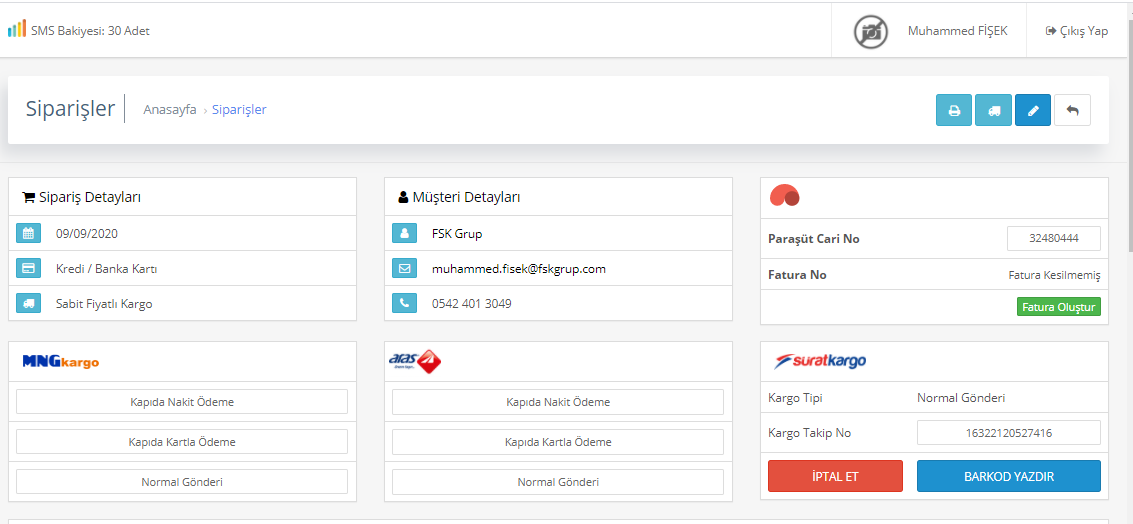The width and height of the screenshot is (1133, 524).
Task: Click the SMS Bakiyesi: 30 Adet text
Action: click(x=90, y=31)
